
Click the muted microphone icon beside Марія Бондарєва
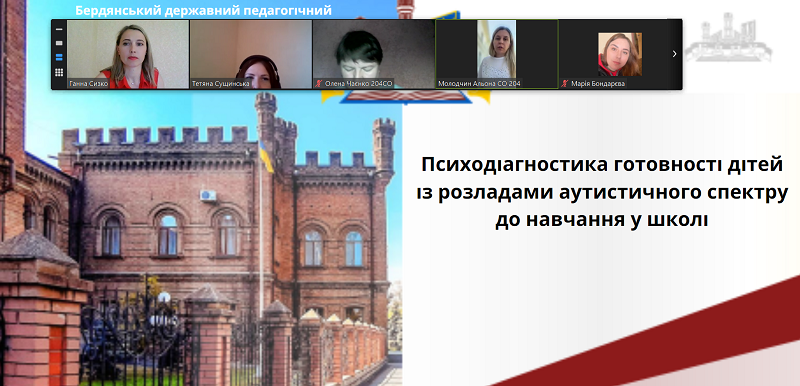pyautogui.click(x=565, y=84)
